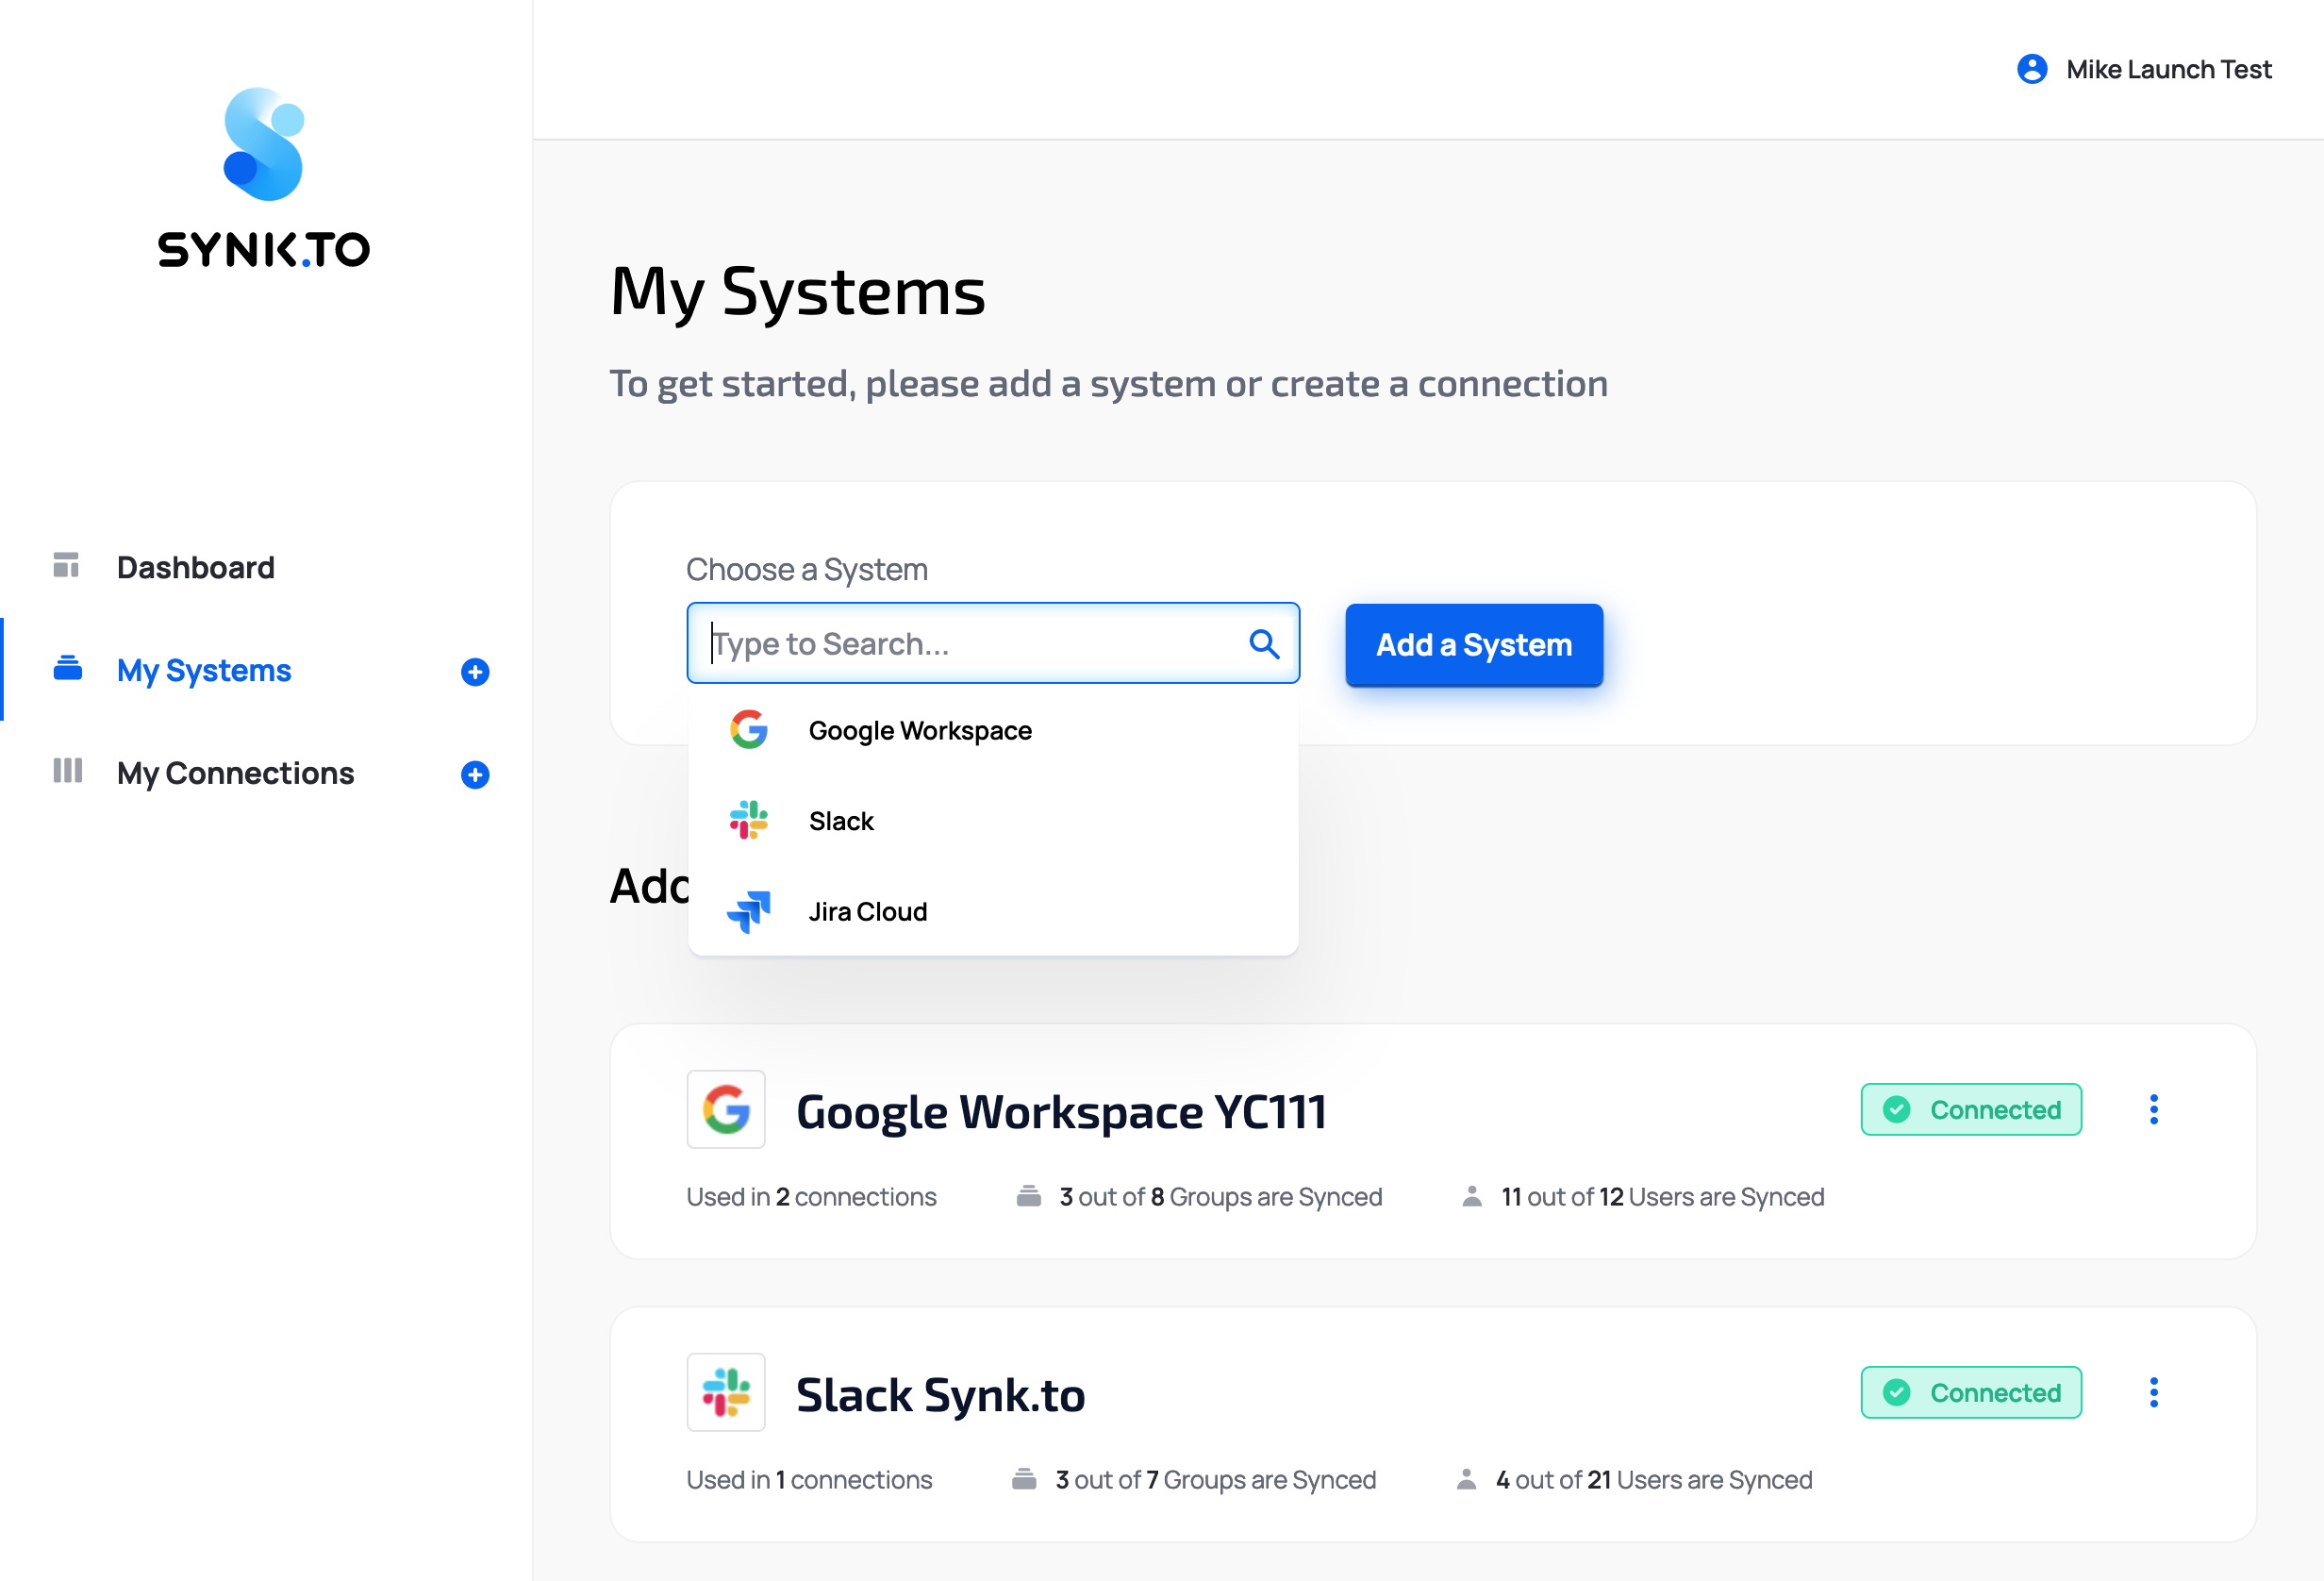Pick Jira Cloud from the dropdown
The height and width of the screenshot is (1581, 2324).
(867, 912)
